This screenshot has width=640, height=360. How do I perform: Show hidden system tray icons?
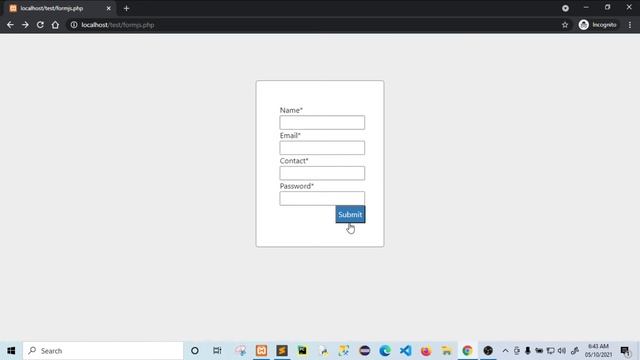[505, 351]
